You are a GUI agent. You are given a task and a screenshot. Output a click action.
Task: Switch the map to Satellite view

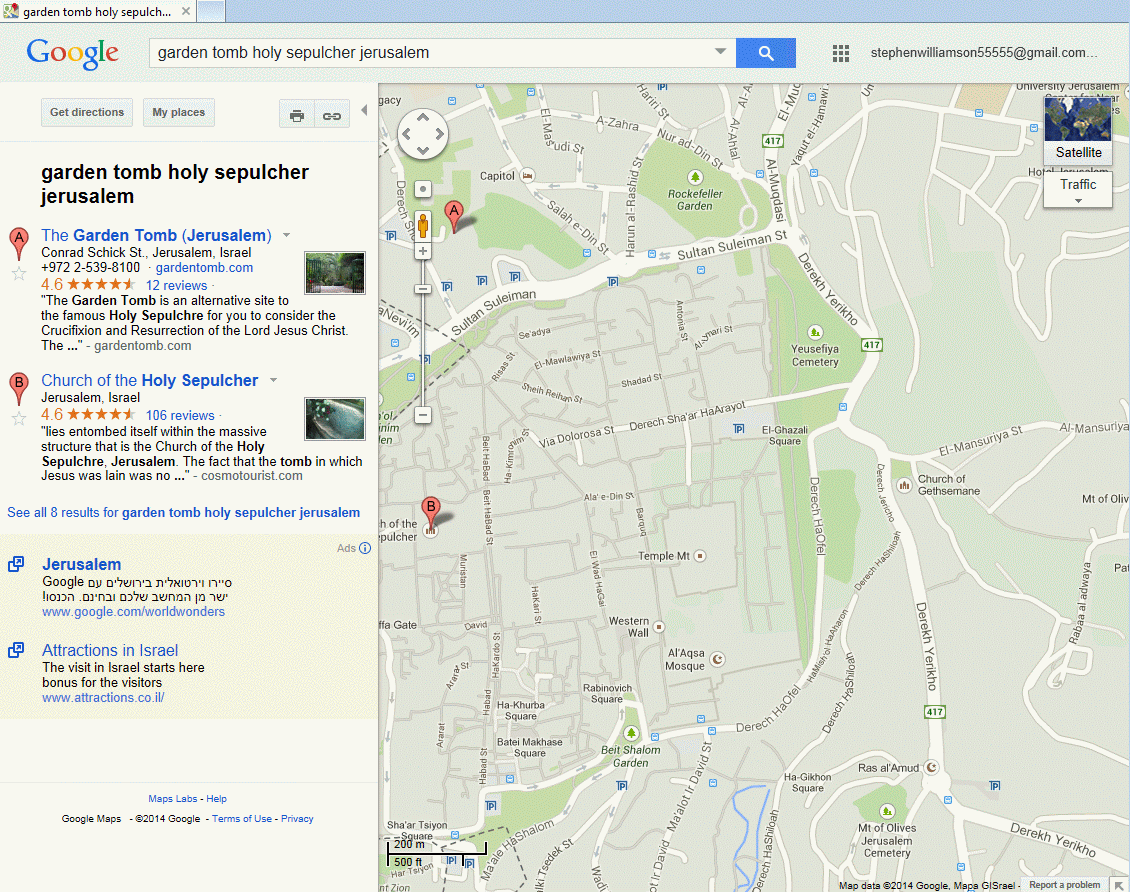[x=1078, y=130]
